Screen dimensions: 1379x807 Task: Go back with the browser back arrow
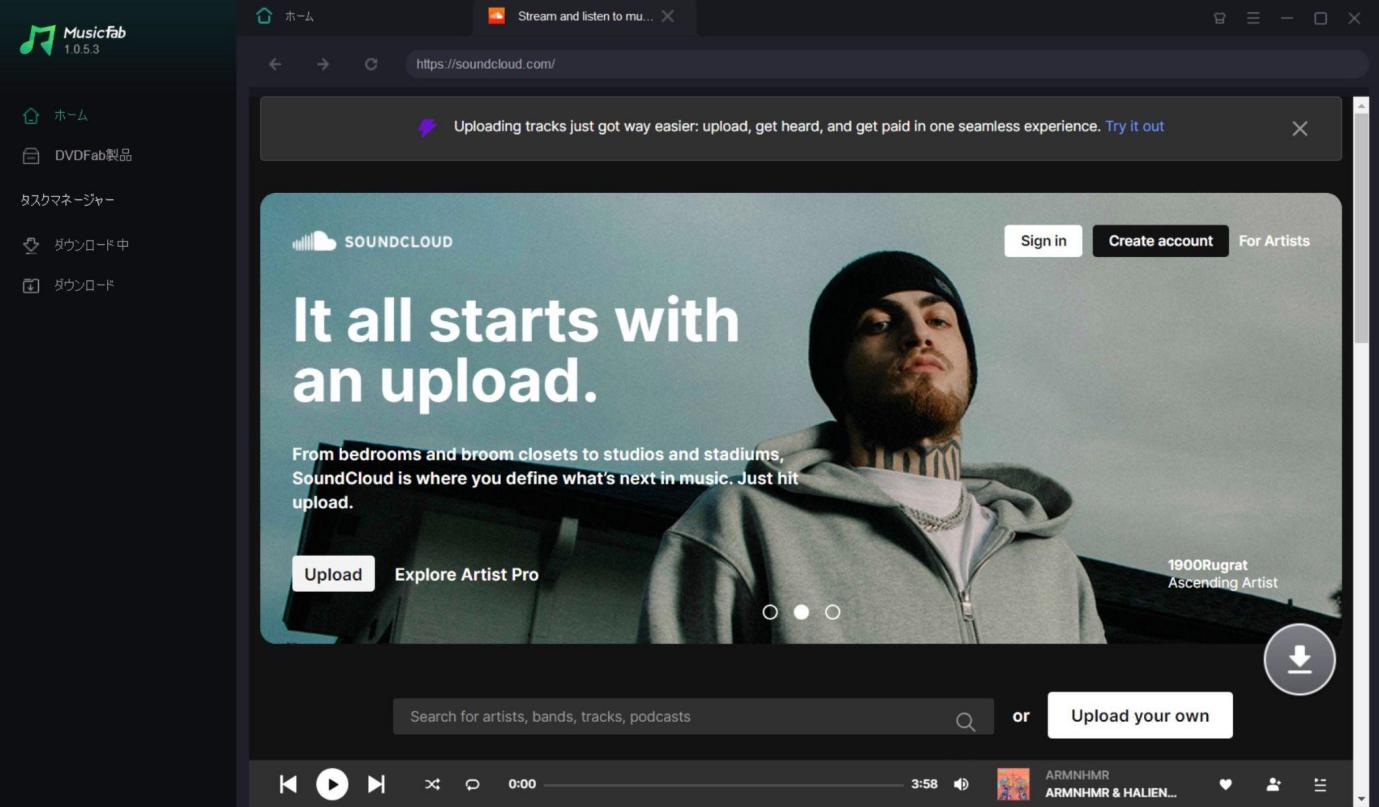(x=275, y=64)
